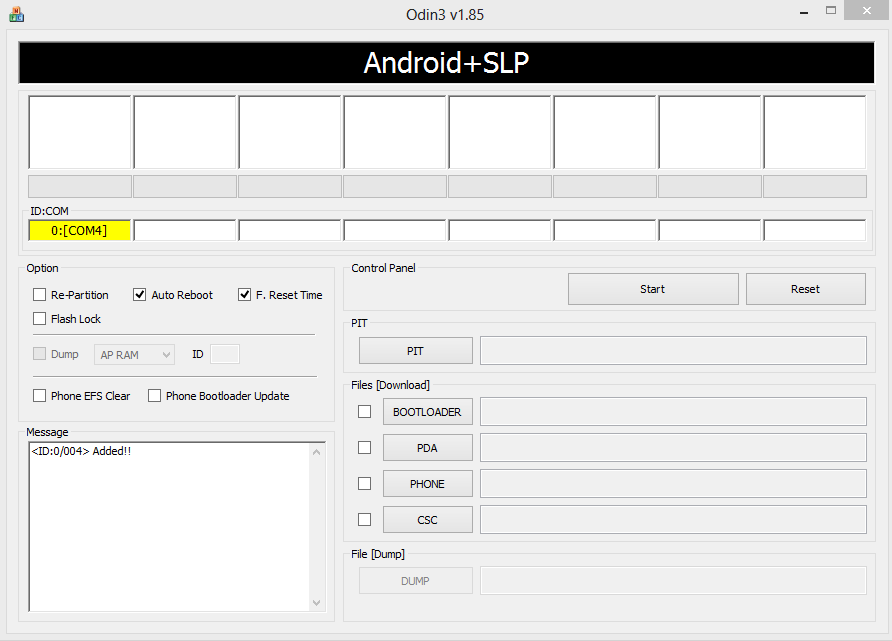Browse for a PIT file
The height and width of the screenshot is (641, 892).
[x=416, y=350]
